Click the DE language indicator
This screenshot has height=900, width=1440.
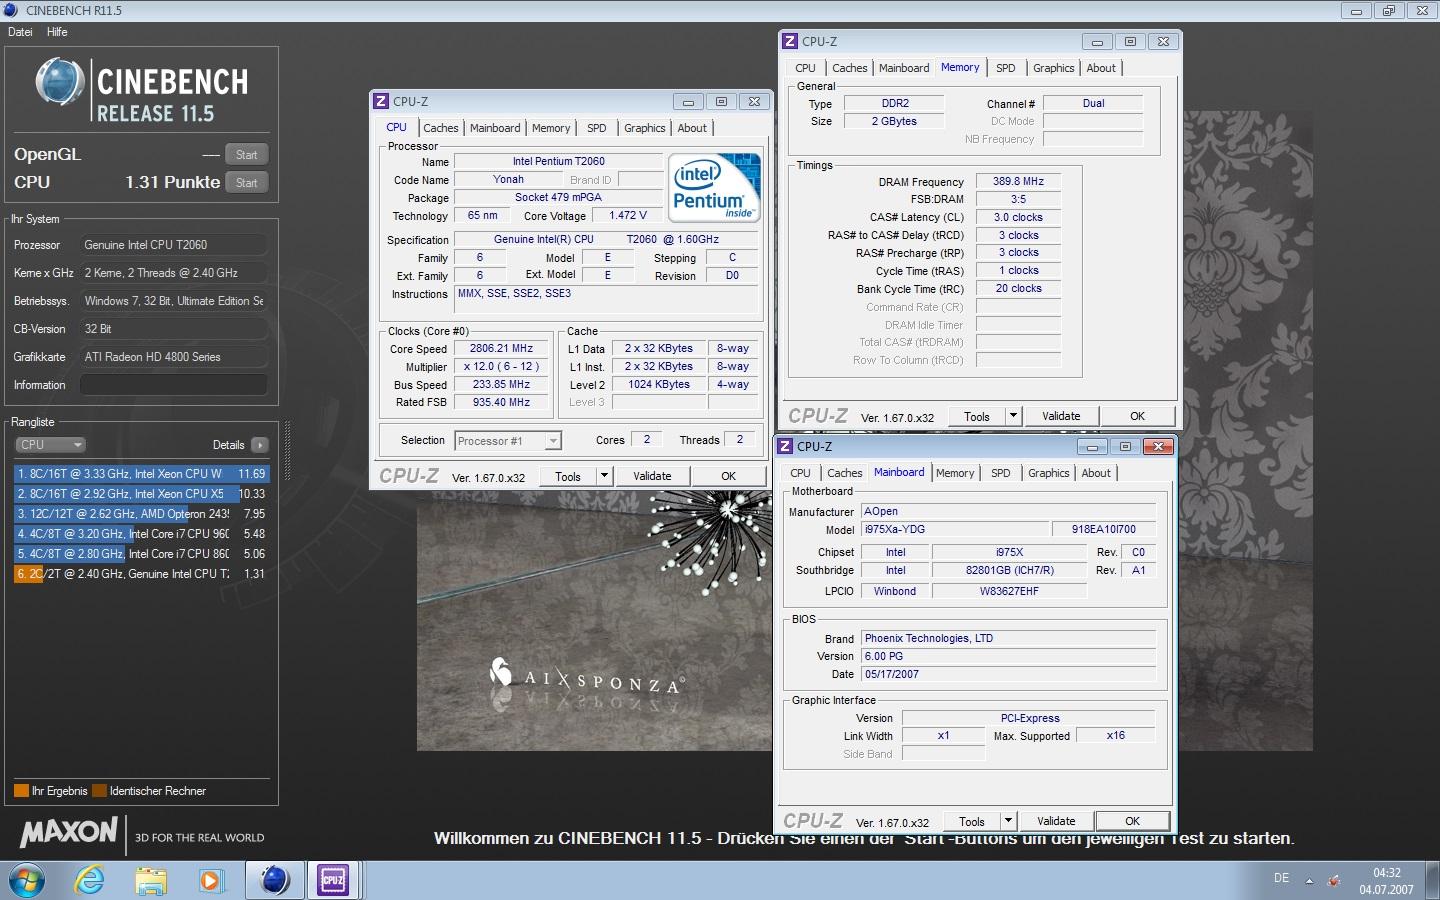click(1281, 878)
